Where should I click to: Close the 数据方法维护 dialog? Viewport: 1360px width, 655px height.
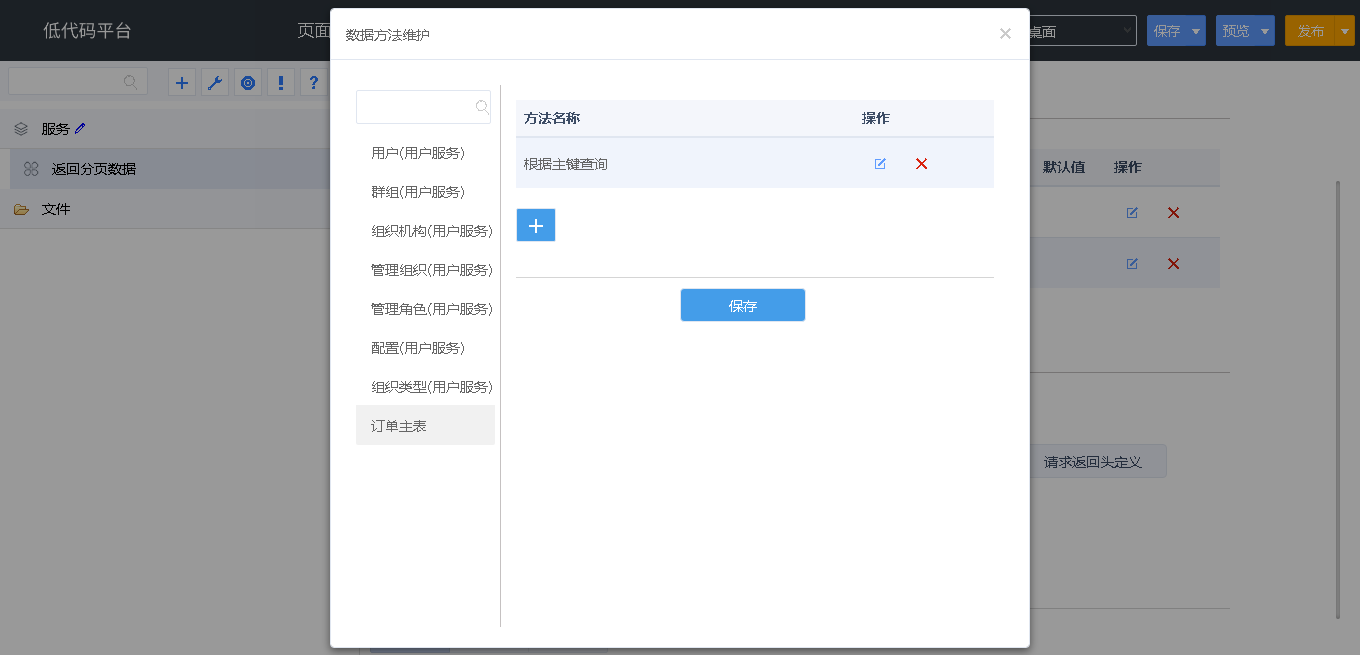click(x=1005, y=34)
